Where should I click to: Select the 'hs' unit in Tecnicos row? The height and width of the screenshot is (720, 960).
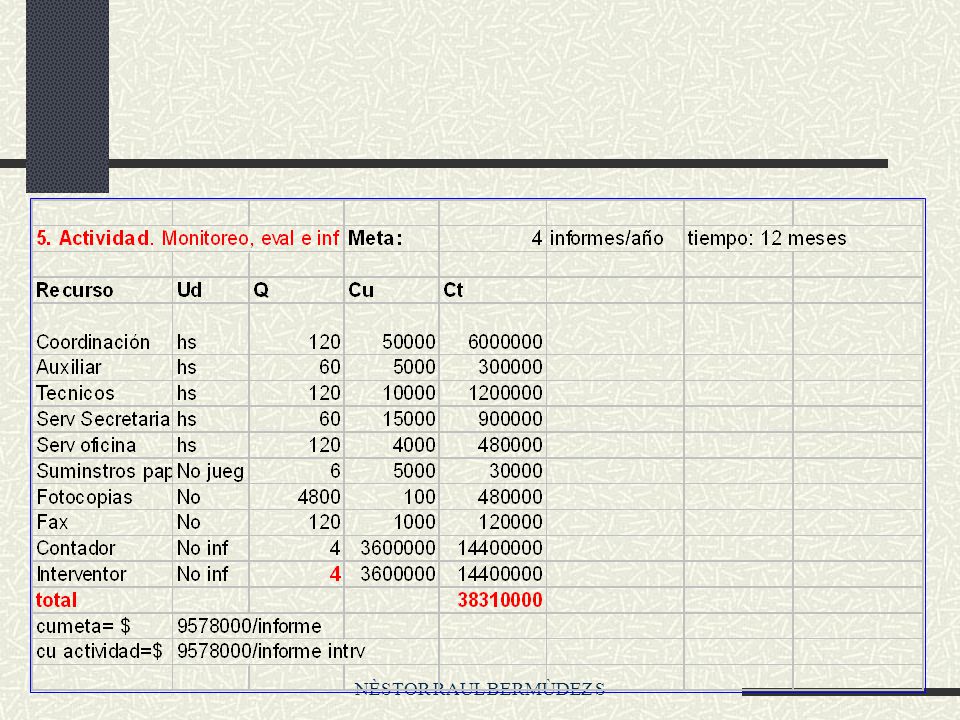(x=187, y=393)
